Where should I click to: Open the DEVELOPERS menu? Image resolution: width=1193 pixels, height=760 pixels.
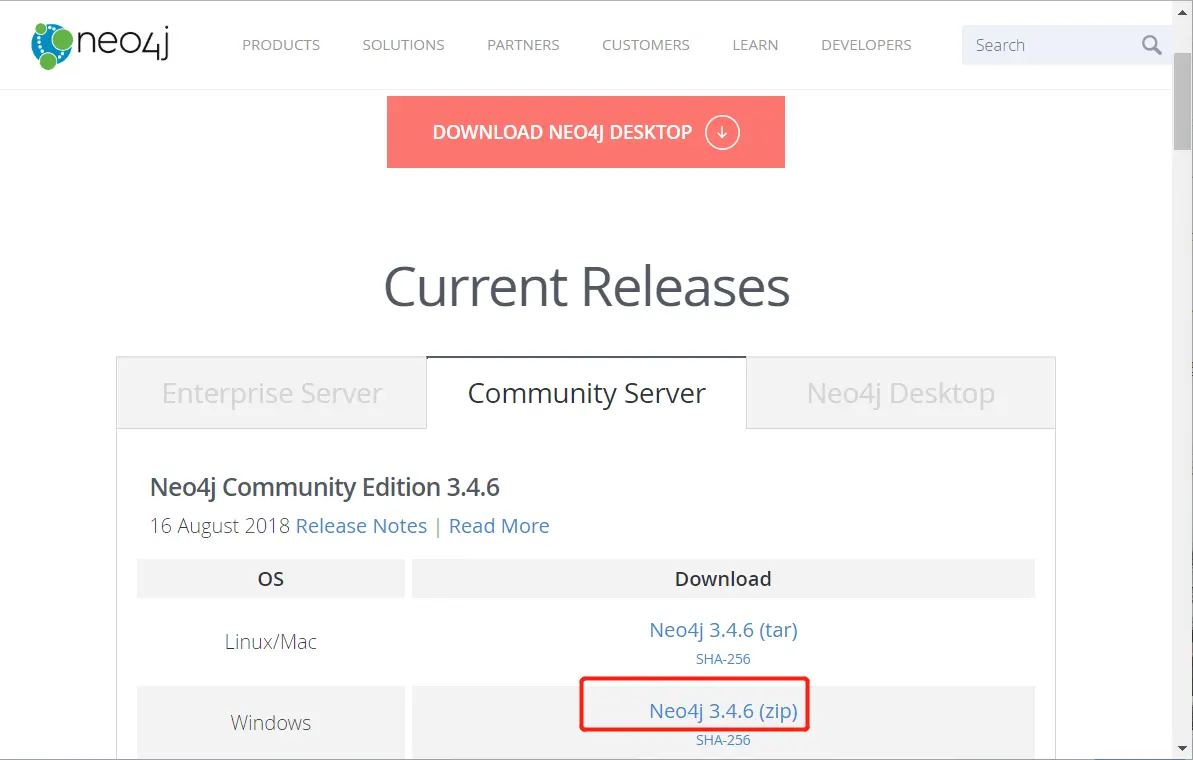point(866,45)
